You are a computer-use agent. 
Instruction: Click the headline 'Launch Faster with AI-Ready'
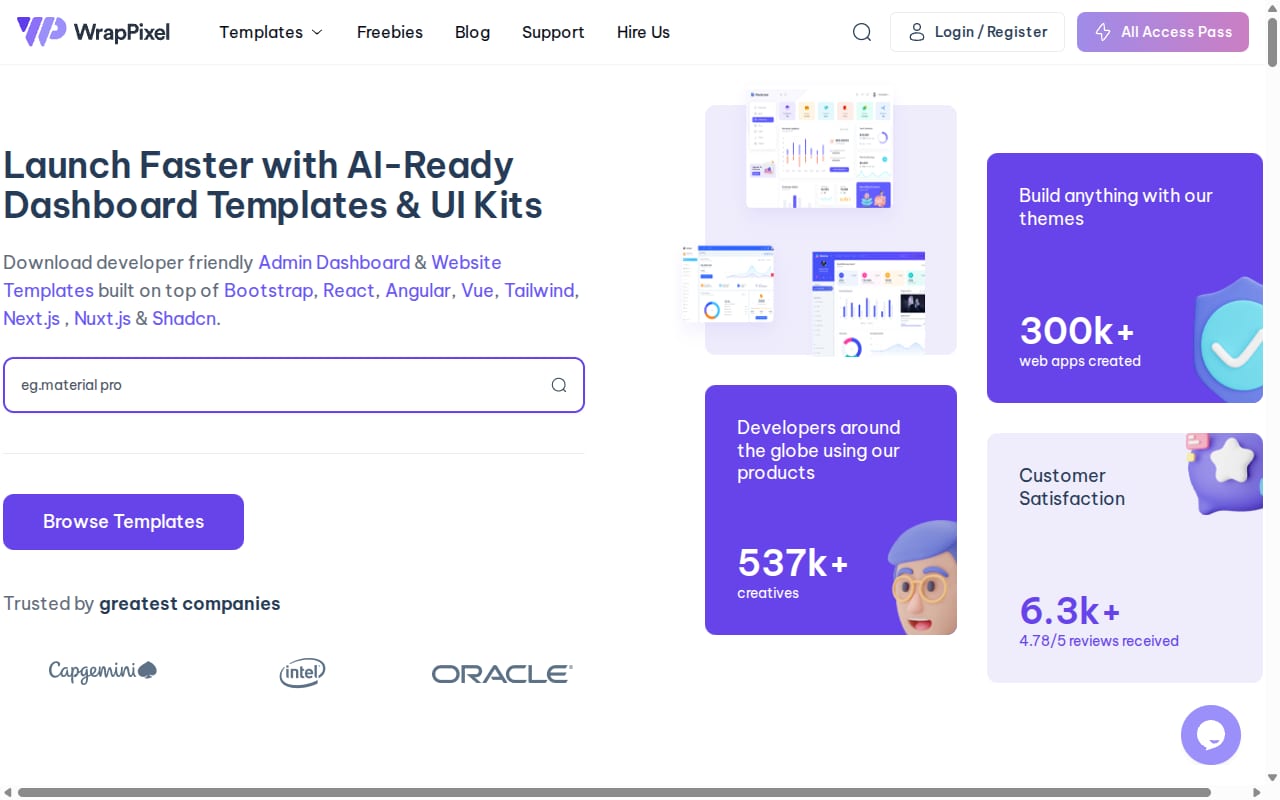click(x=259, y=165)
